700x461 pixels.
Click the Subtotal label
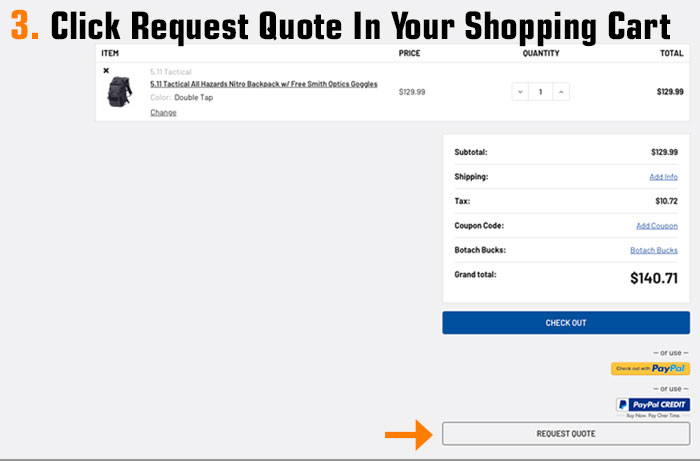click(471, 152)
